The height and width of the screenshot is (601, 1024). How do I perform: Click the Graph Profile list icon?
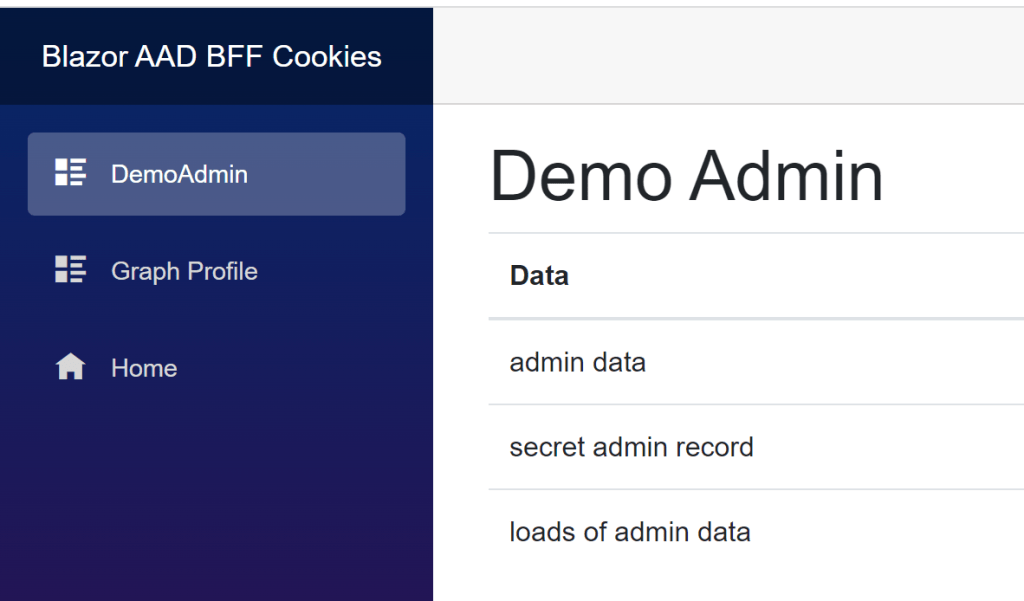(x=70, y=270)
